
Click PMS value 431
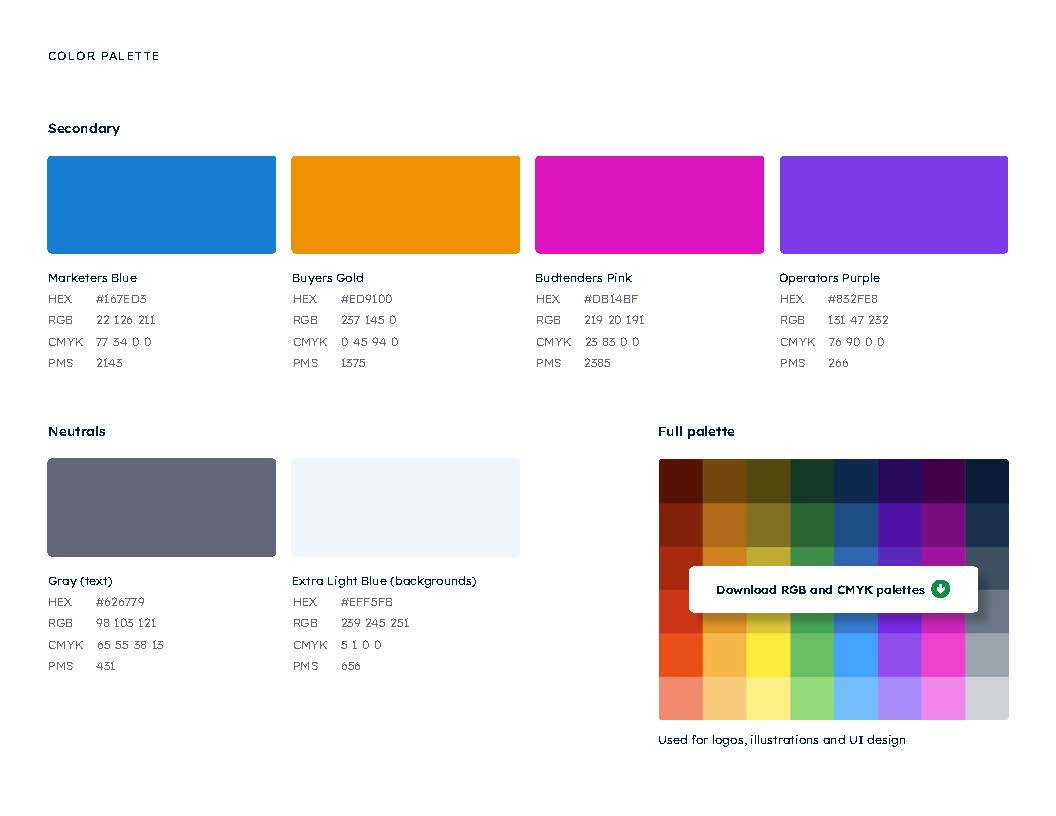tap(106, 666)
